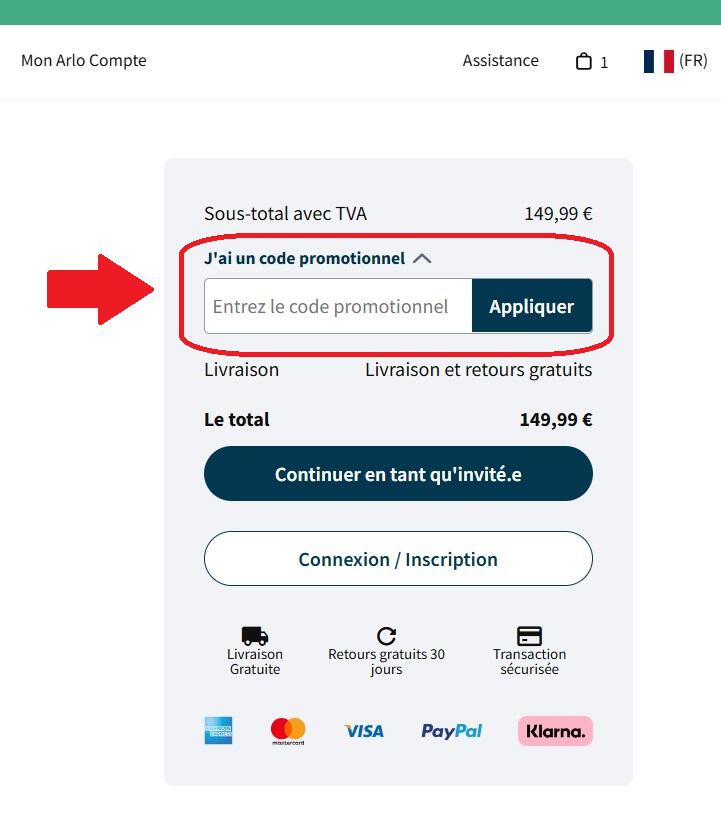Collapse the J'ai un code promotionnel section
Image resolution: width=721 pixels, height=827 pixels.
(422, 257)
